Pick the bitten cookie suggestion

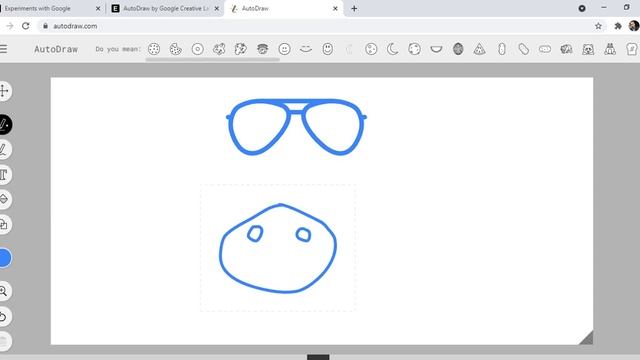pos(176,49)
